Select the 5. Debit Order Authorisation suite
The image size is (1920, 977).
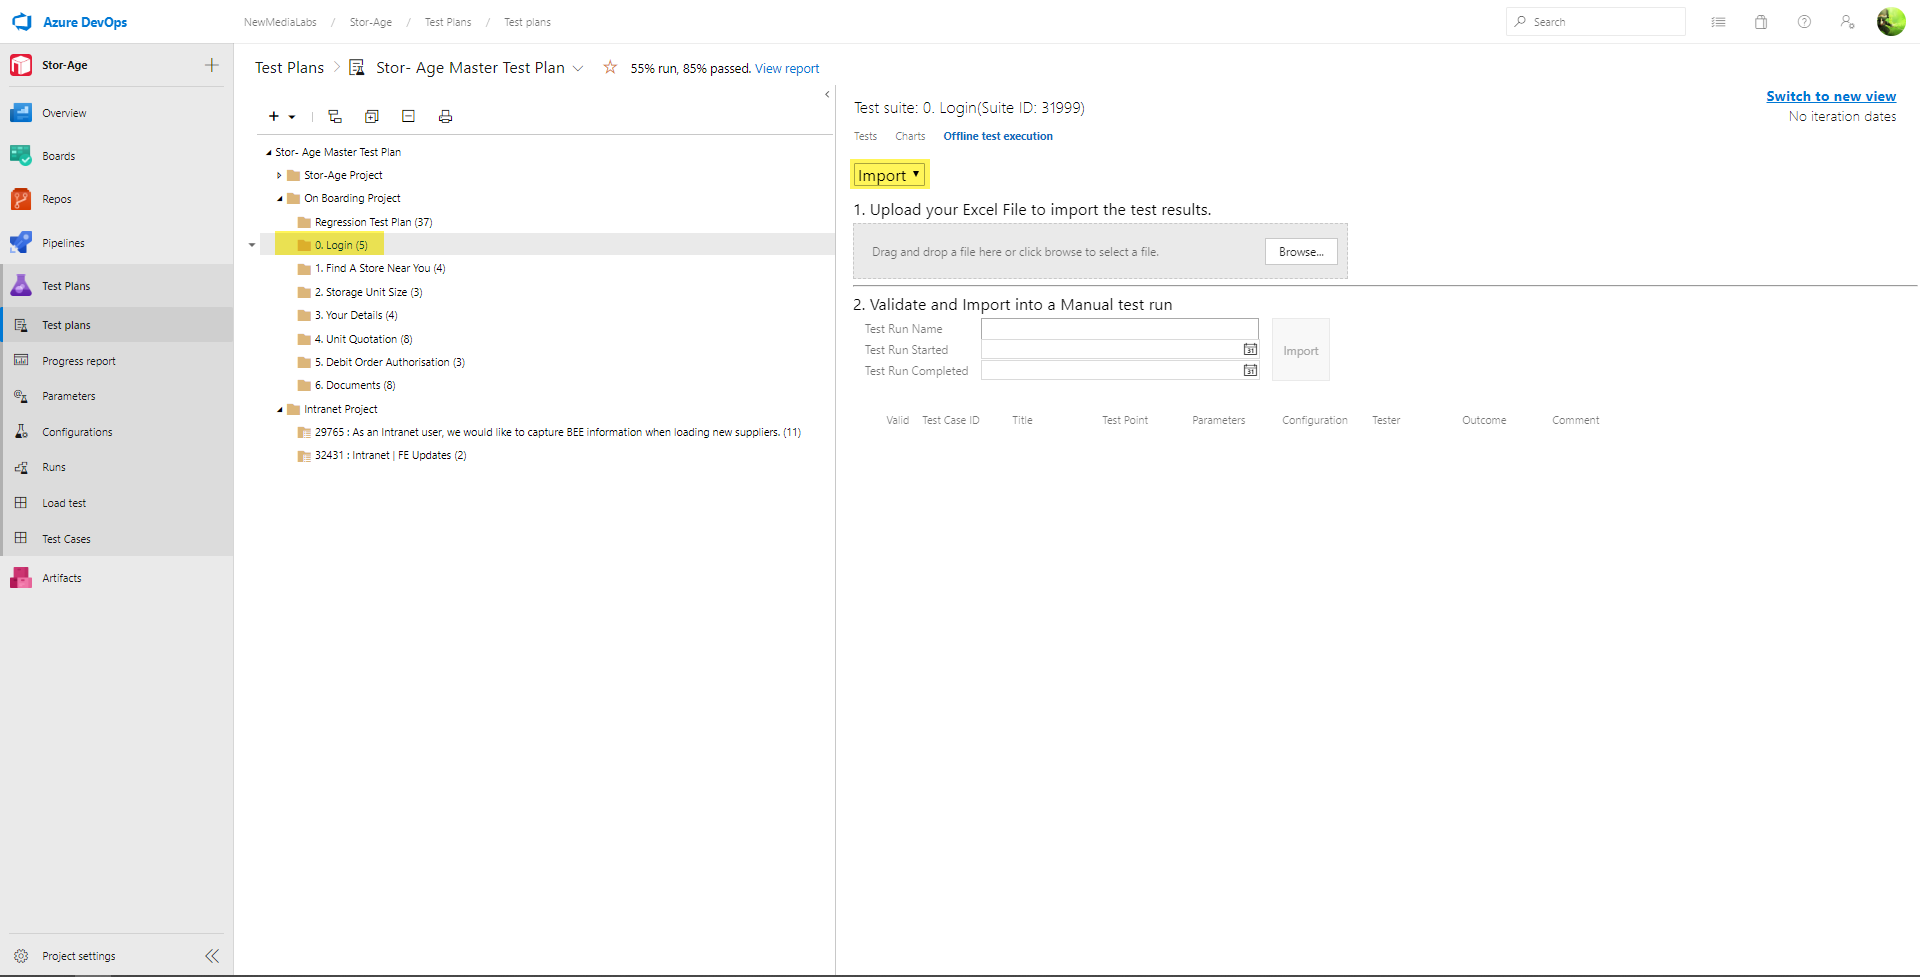point(389,362)
